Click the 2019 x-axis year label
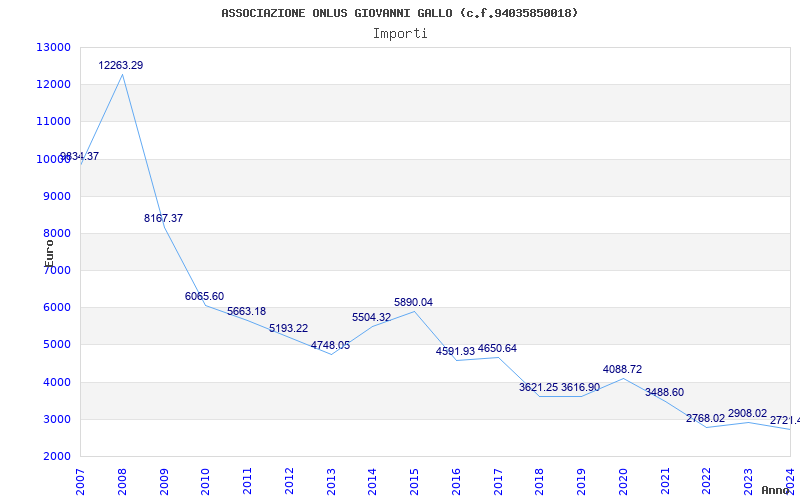This screenshot has height=500, width=800. (x=582, y=481)
